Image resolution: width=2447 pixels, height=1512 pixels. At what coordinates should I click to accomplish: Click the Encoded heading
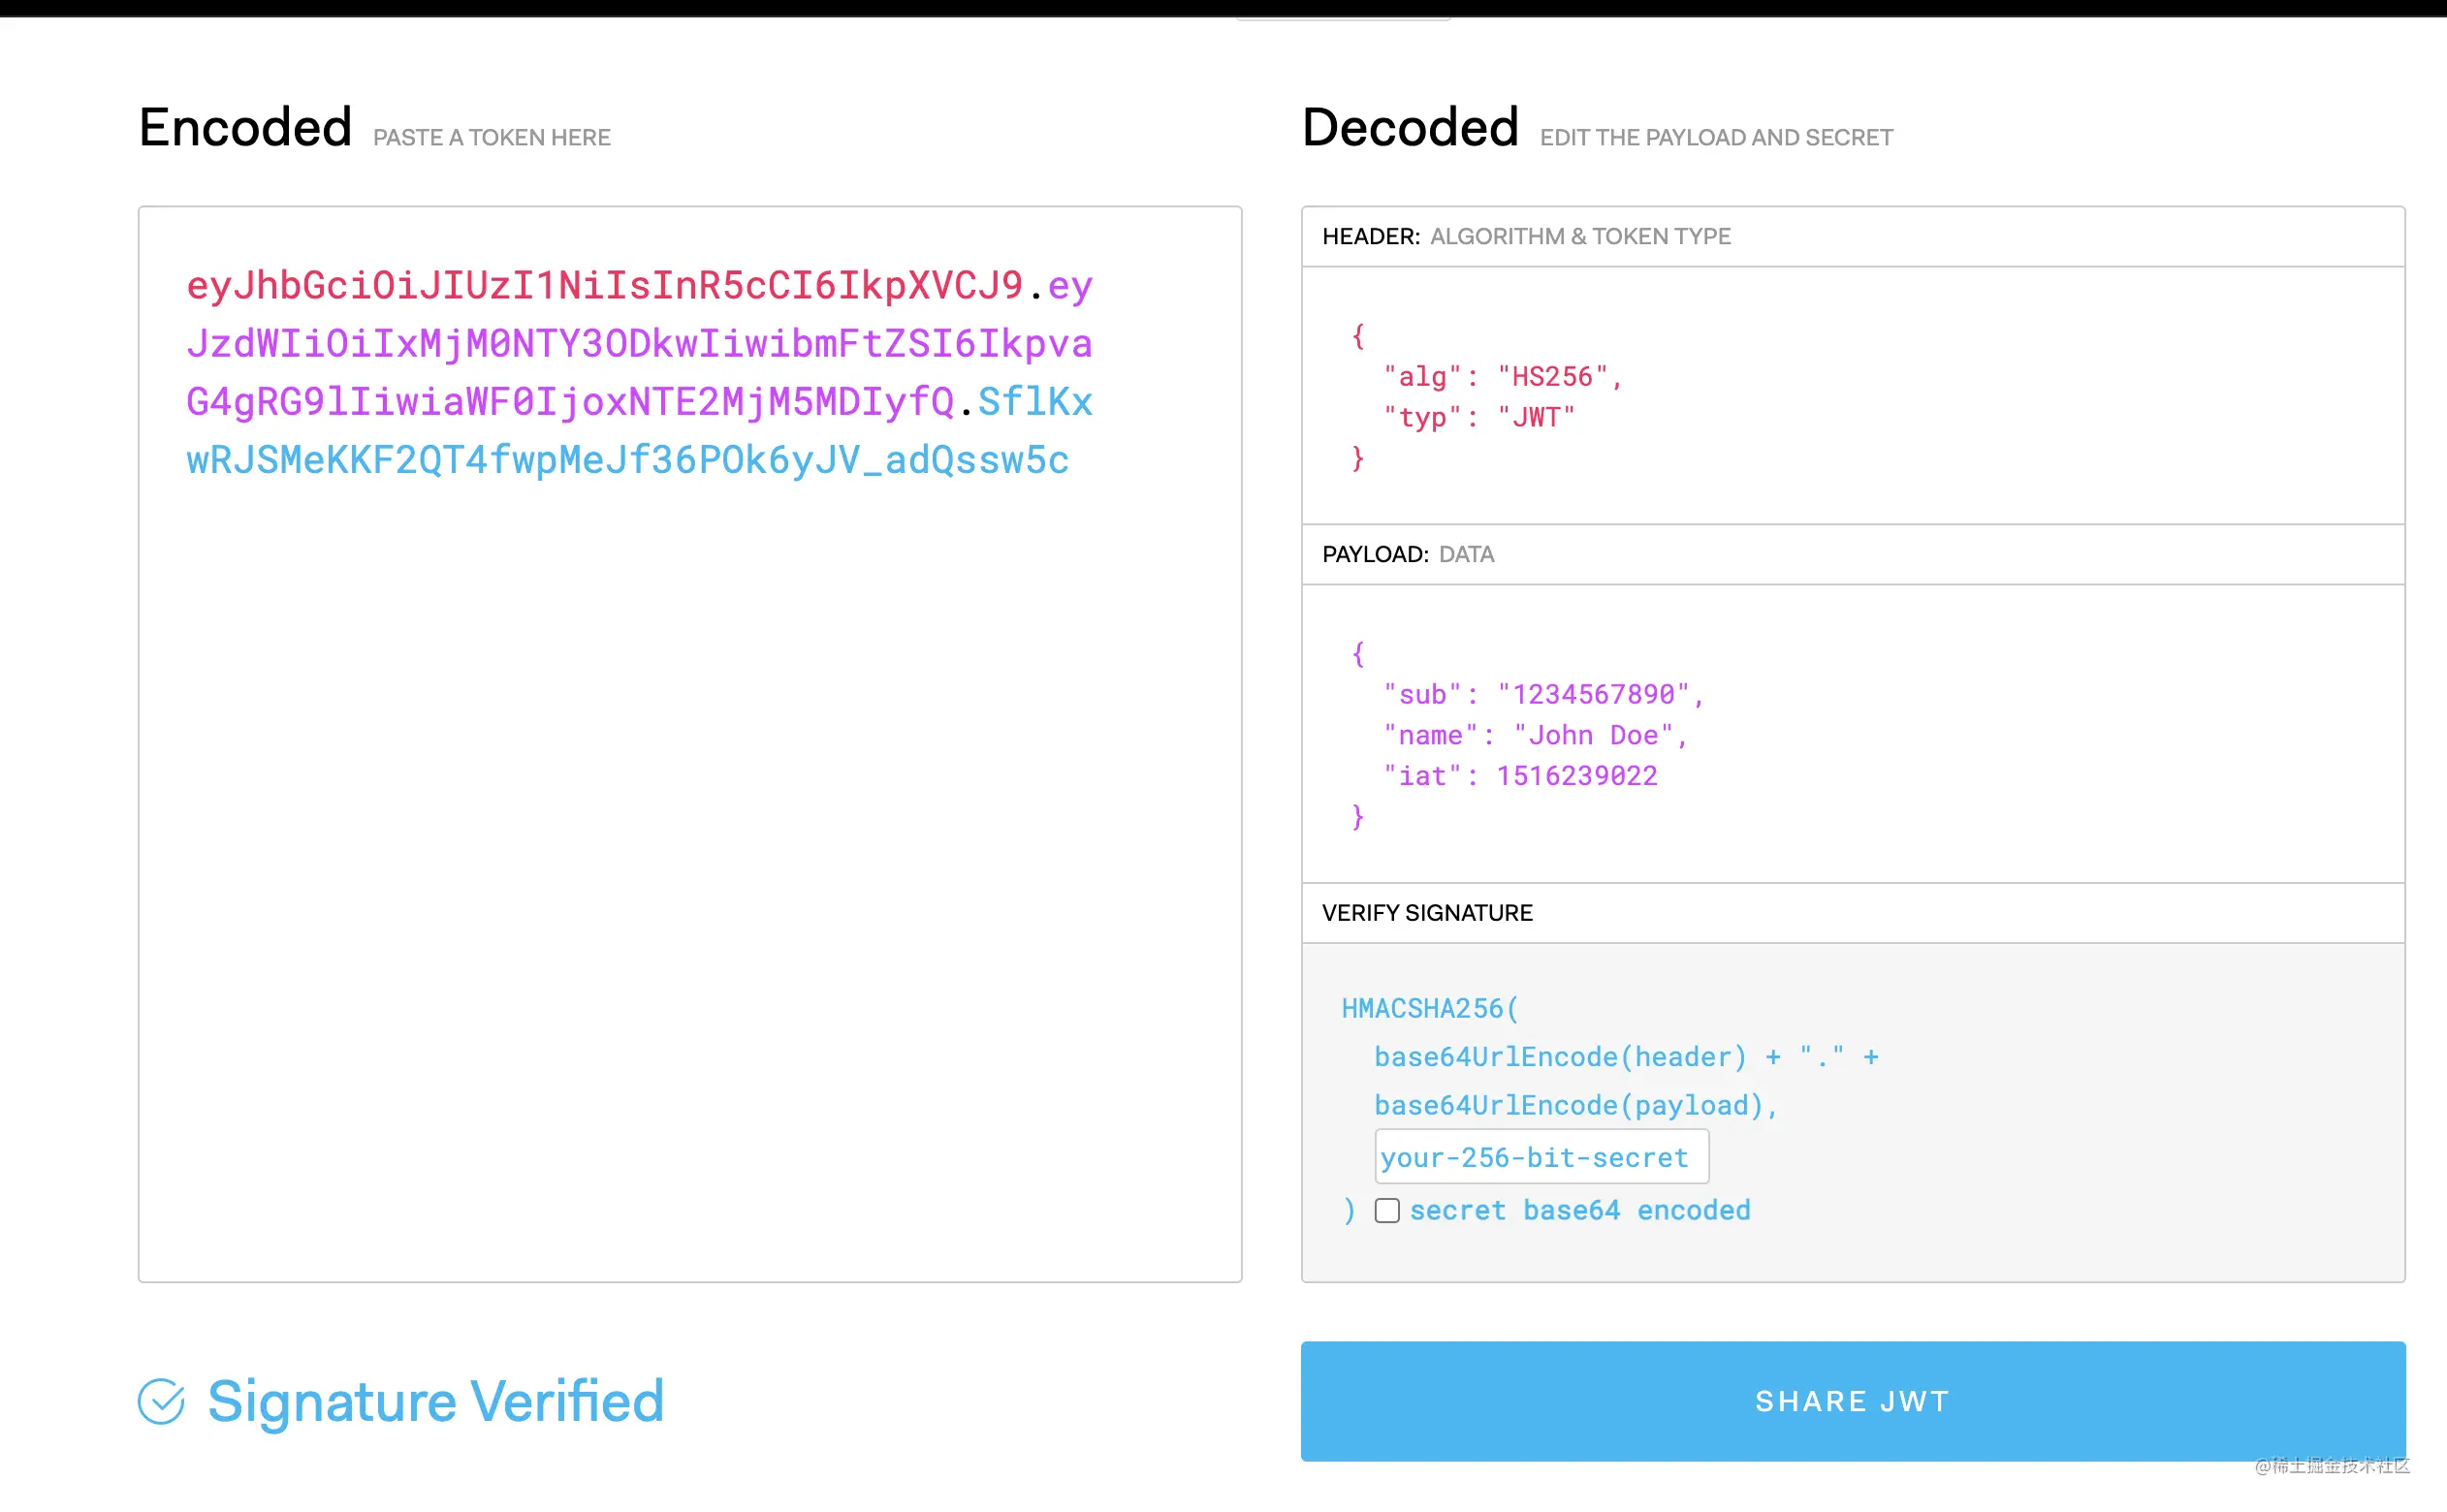(x=245, y=127)
